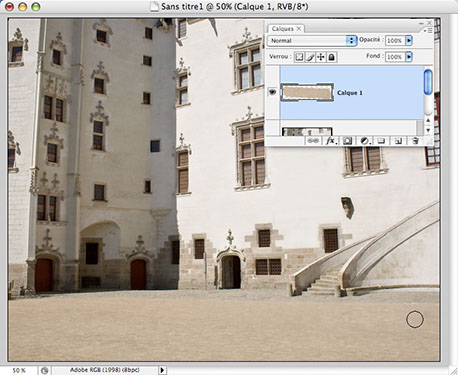
Task: Open the Opacité slider arrow
Action: pyautogui.click(x=409, y=41)
